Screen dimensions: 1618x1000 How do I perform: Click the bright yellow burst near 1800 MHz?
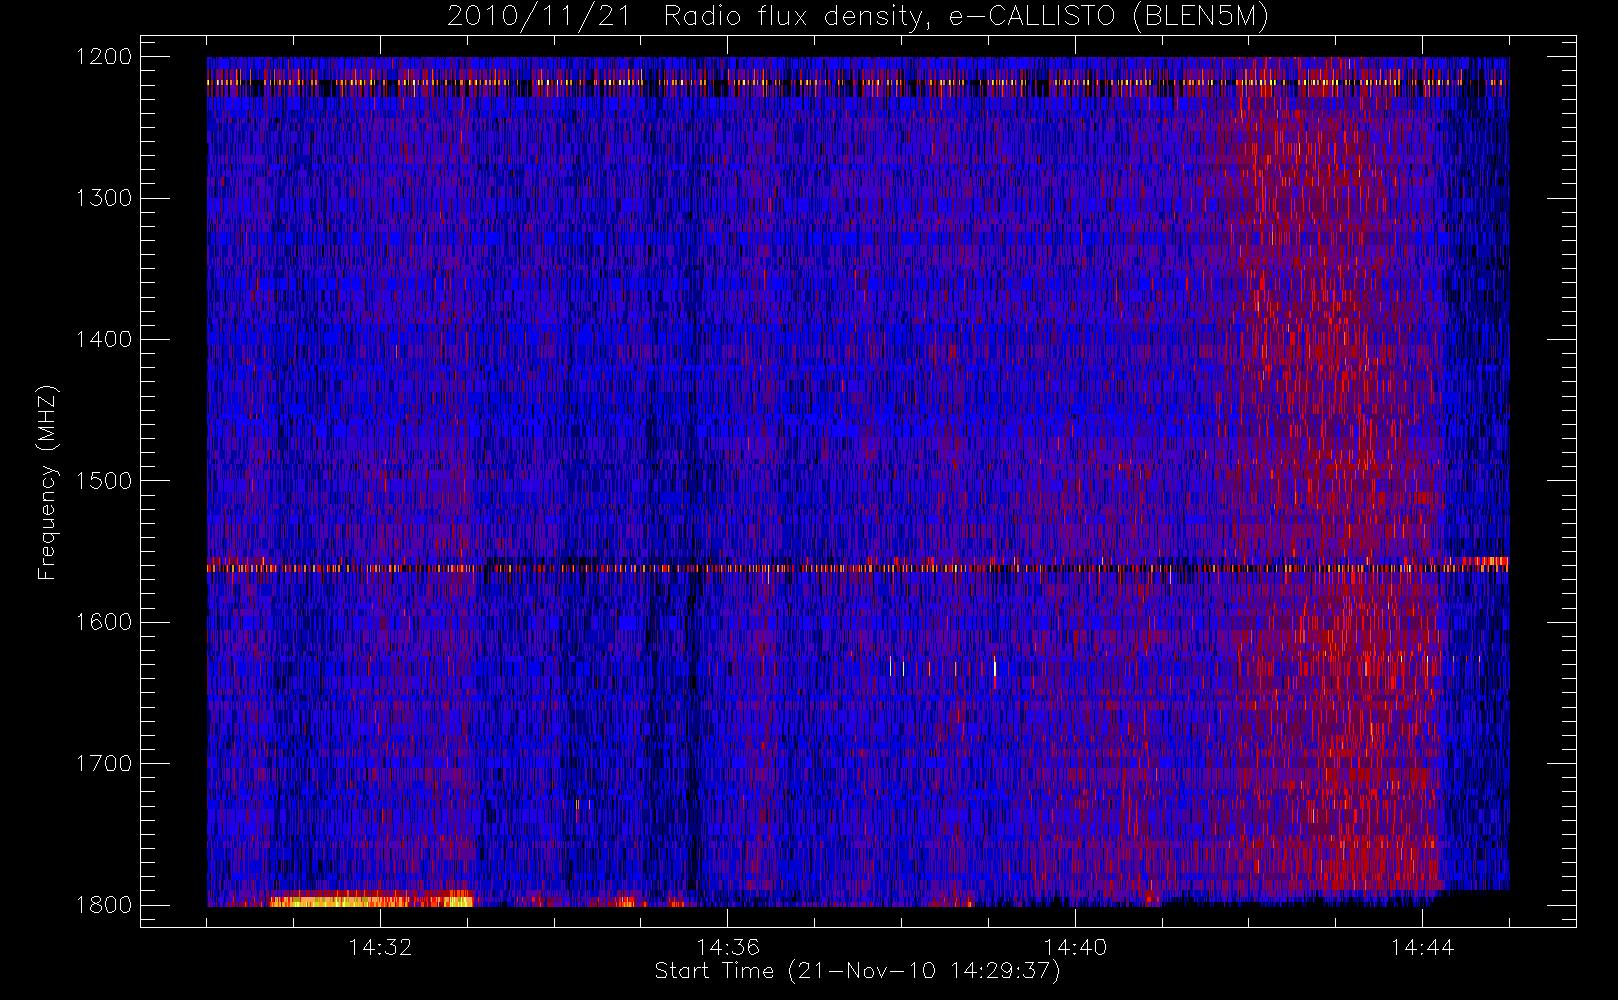tap(370, 900)
